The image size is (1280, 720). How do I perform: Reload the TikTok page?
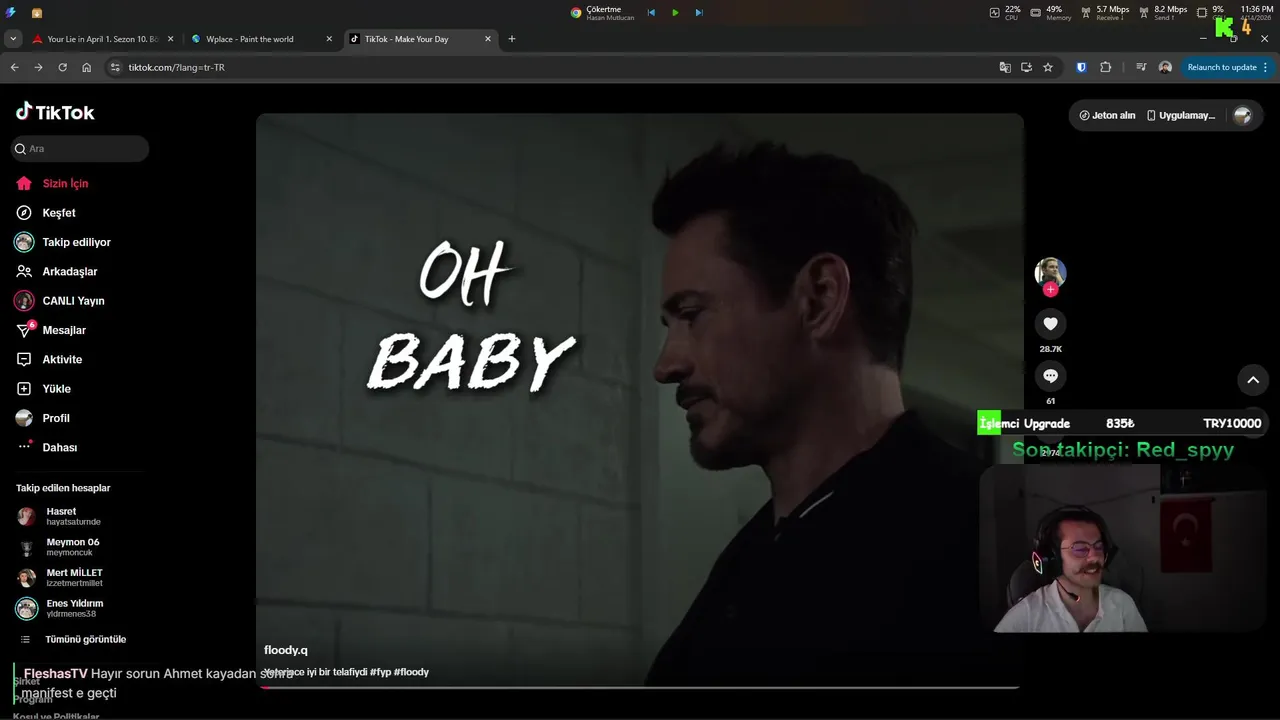[x=62, y=67]
